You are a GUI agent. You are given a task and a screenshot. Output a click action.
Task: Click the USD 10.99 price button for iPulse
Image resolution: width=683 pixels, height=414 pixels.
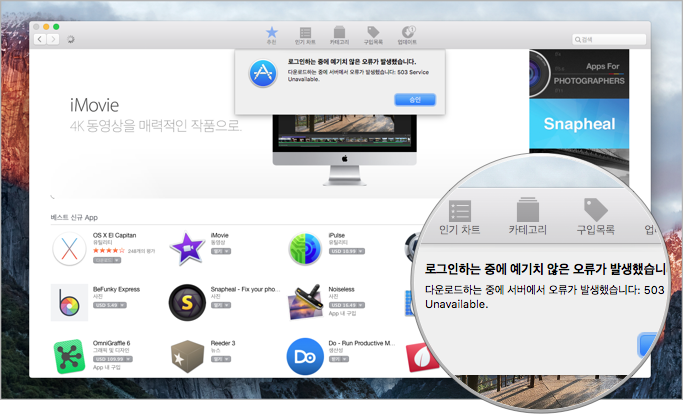tap(346, 251)
